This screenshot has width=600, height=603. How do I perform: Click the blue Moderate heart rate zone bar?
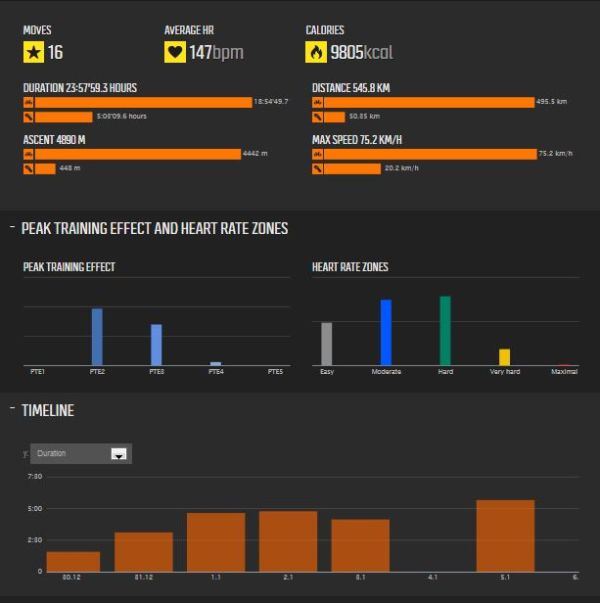[386, 333]
